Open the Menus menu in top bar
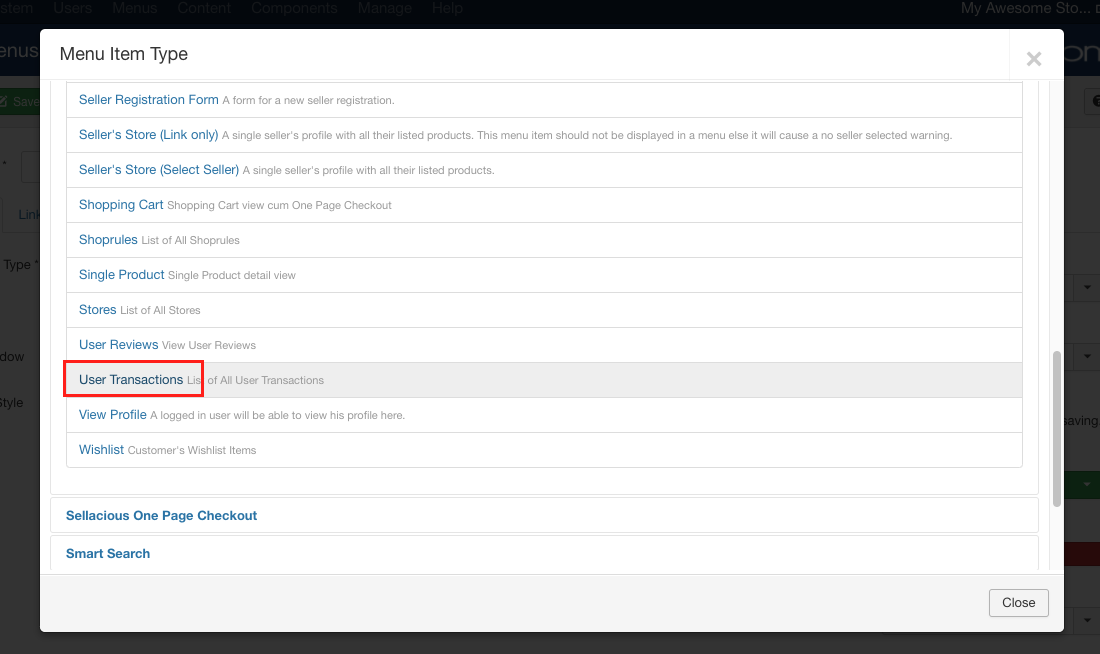 (x=135, y=8)
